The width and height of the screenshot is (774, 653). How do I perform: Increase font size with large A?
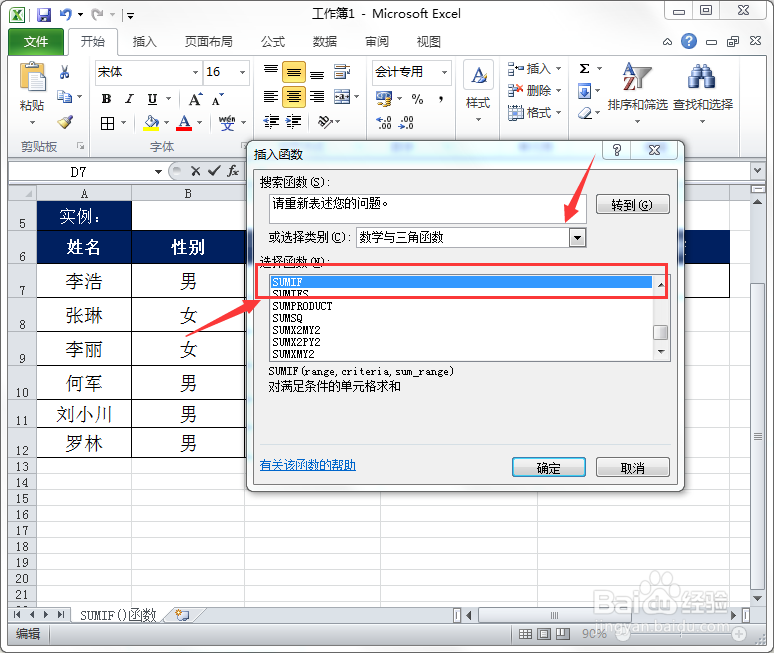pyautogui.click(x=195, y=99)
